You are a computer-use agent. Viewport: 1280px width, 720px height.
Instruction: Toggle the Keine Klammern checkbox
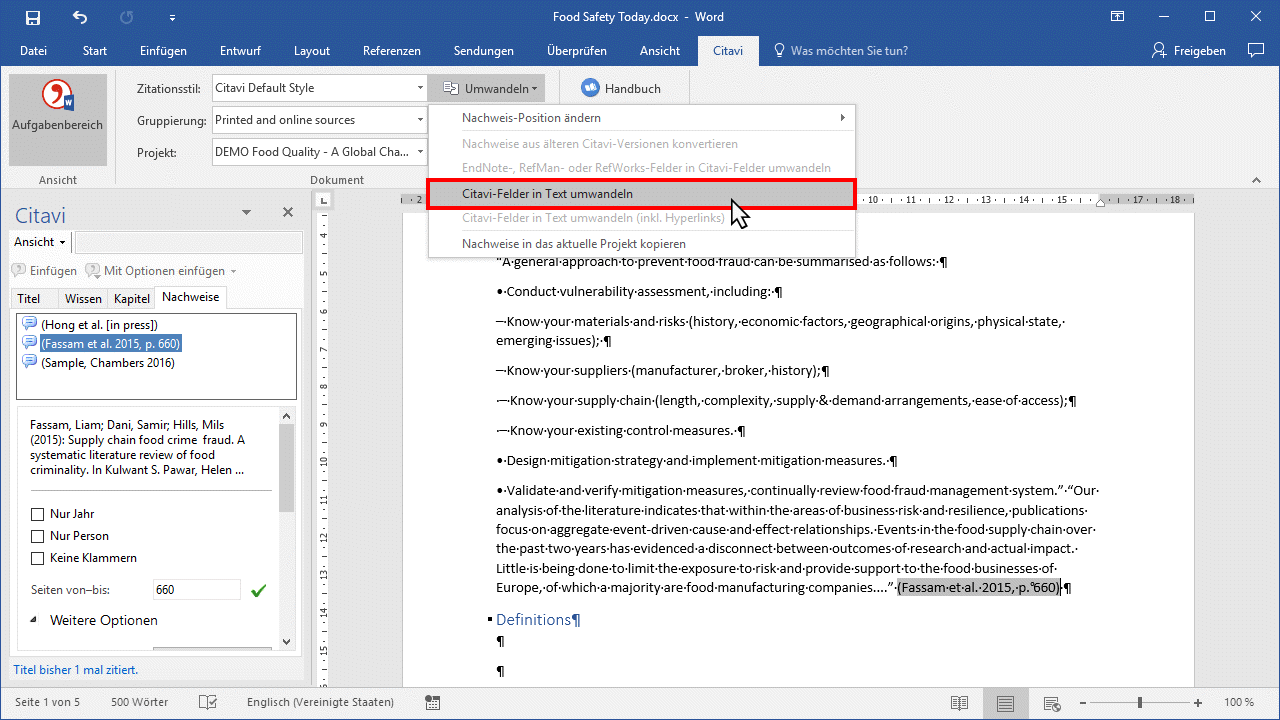(38, 558)
